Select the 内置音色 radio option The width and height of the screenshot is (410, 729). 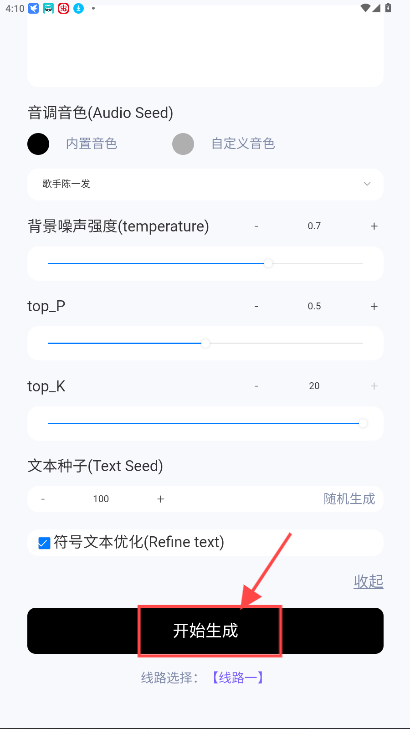[x=38, y=144]
